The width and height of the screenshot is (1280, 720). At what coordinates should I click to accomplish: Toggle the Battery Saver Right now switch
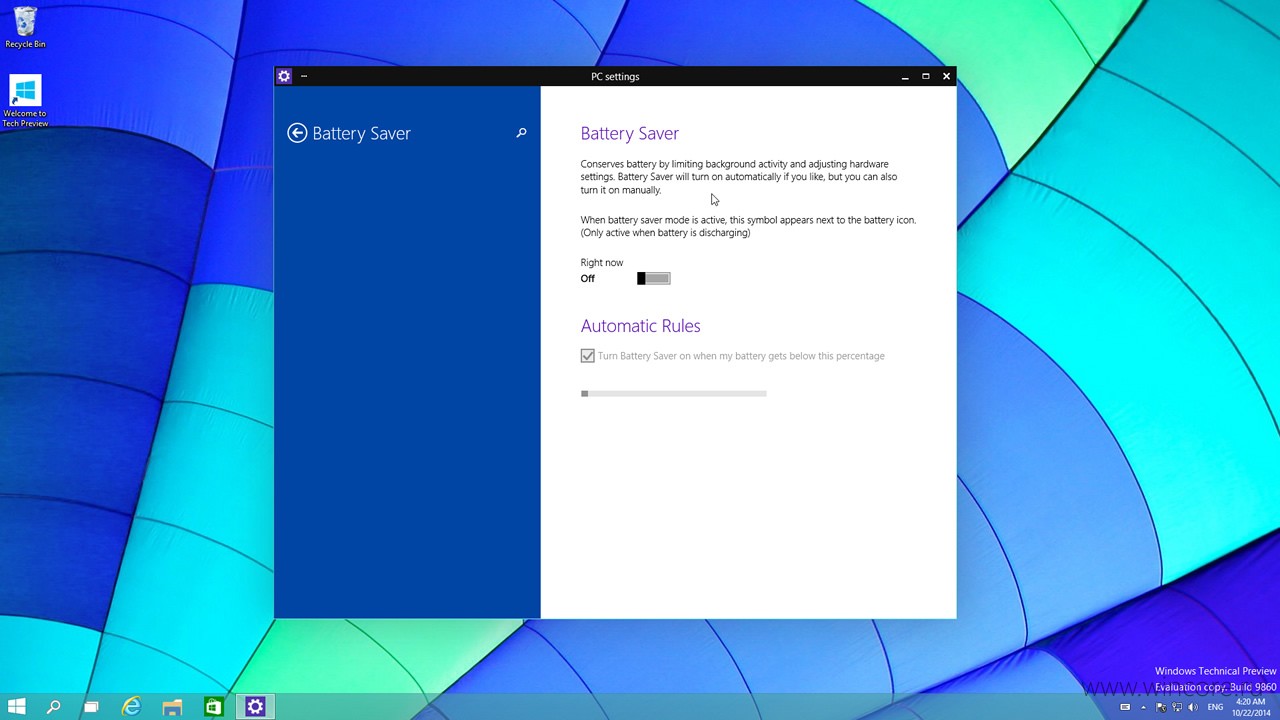pyautogui.click(x=654, y=278)
